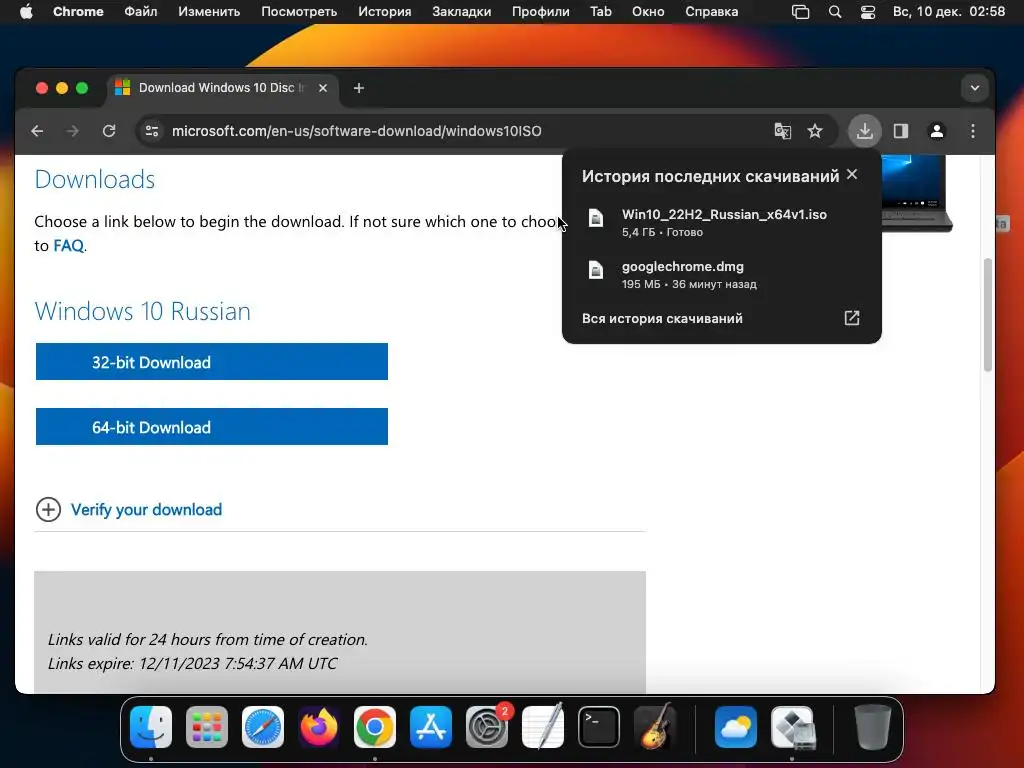Image resolution: width=1024 pixels, height=768 pixels.
Task: Open the Закладки menu
Action: pos(462,12)
